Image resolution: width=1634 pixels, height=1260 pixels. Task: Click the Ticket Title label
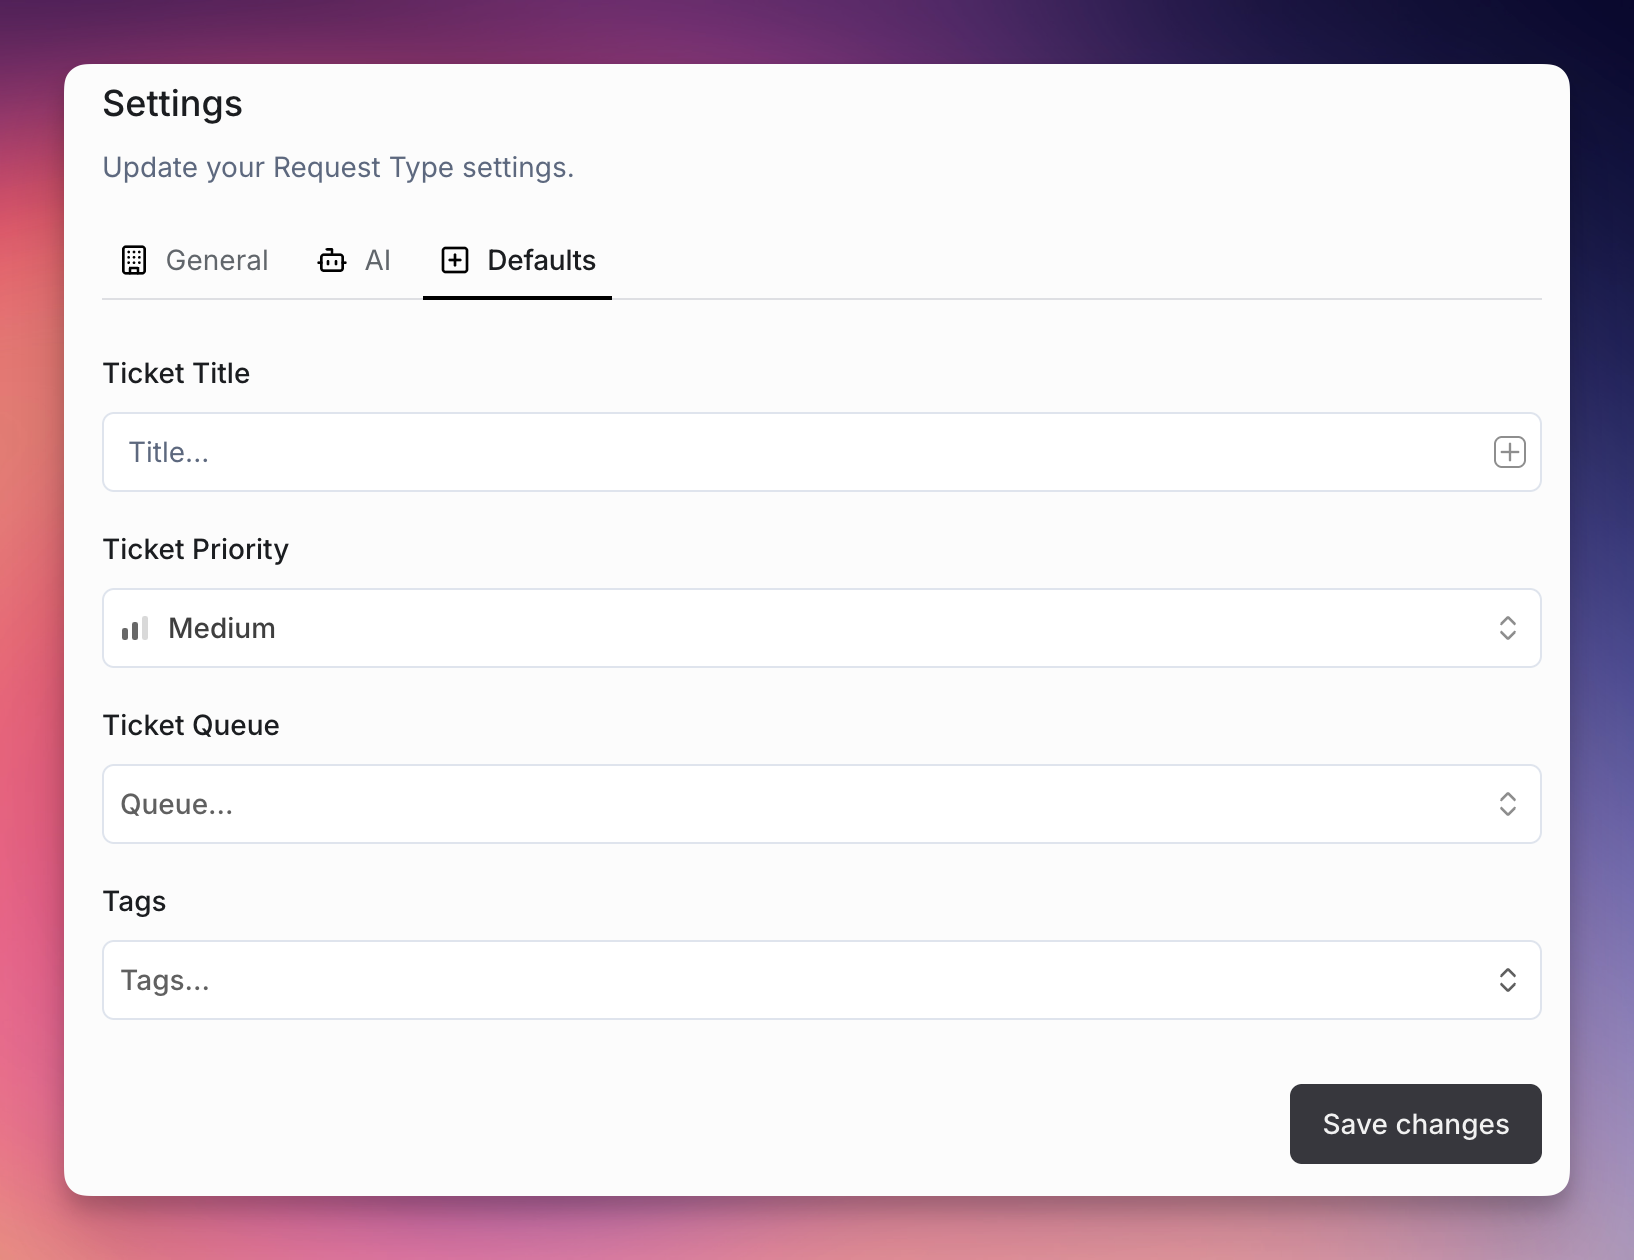pyautogui.click(x=176, y=373)
